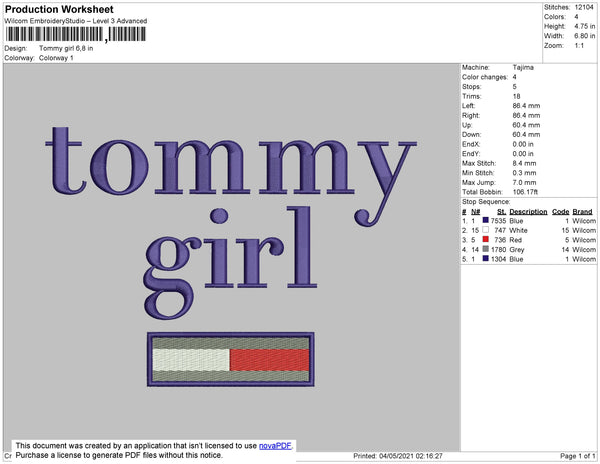Select the Trims value '18'

click(x=517, y=96)
